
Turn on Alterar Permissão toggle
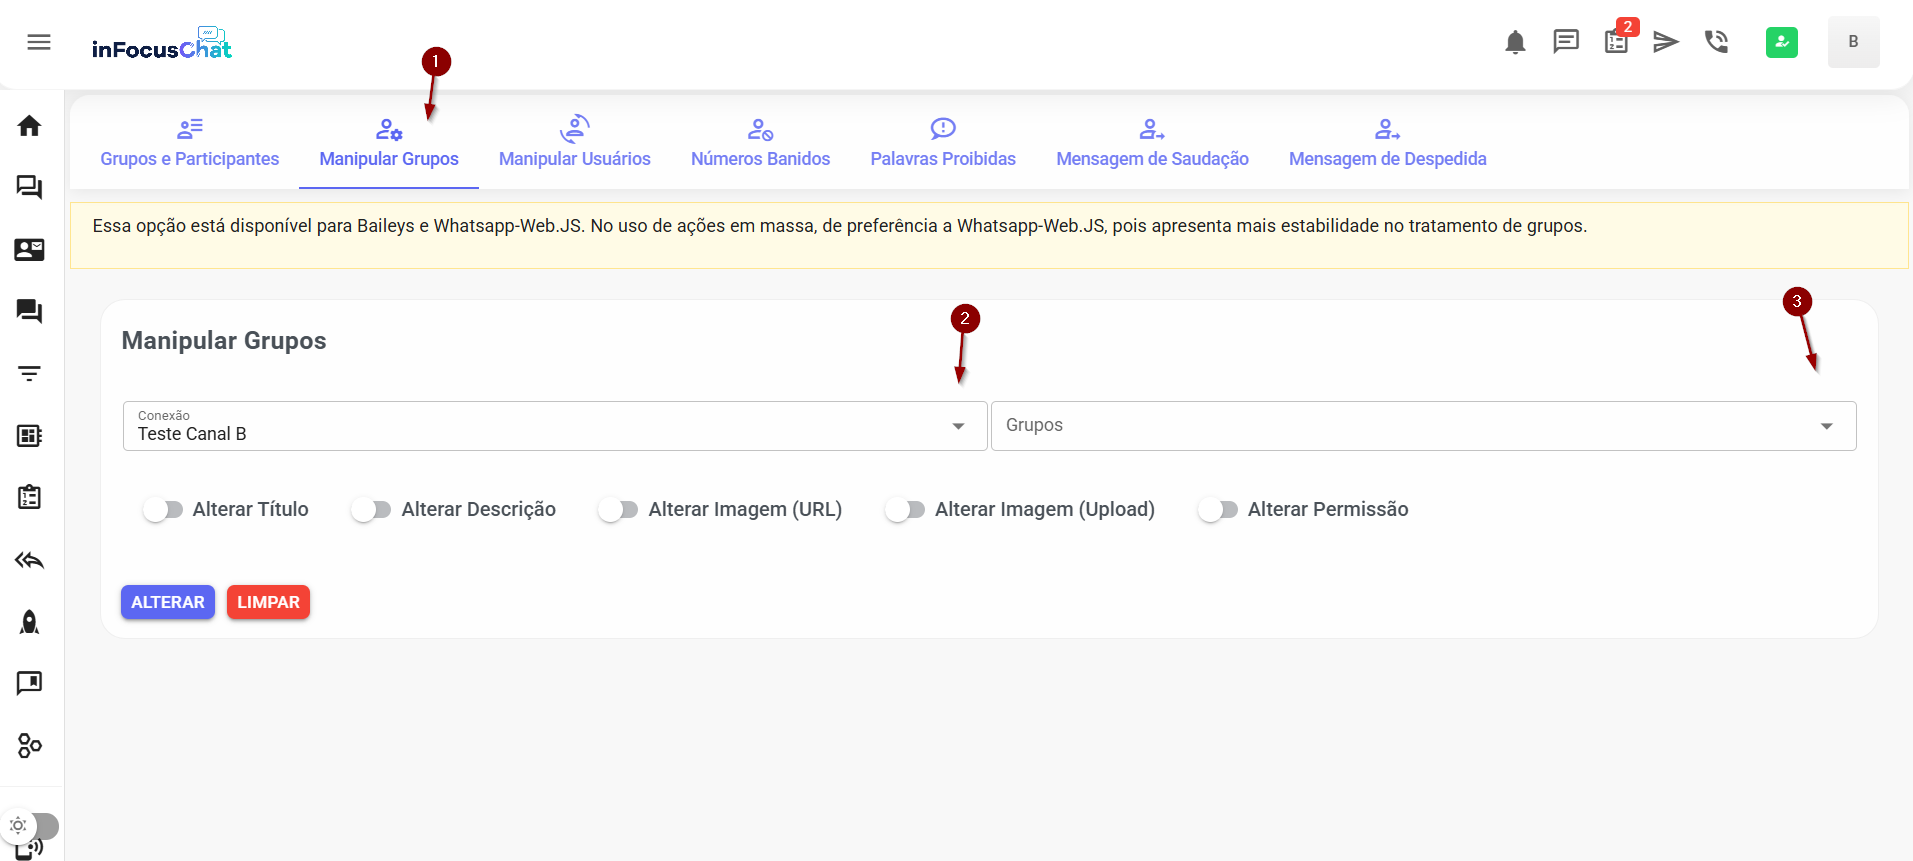(x=1218, y=510)
